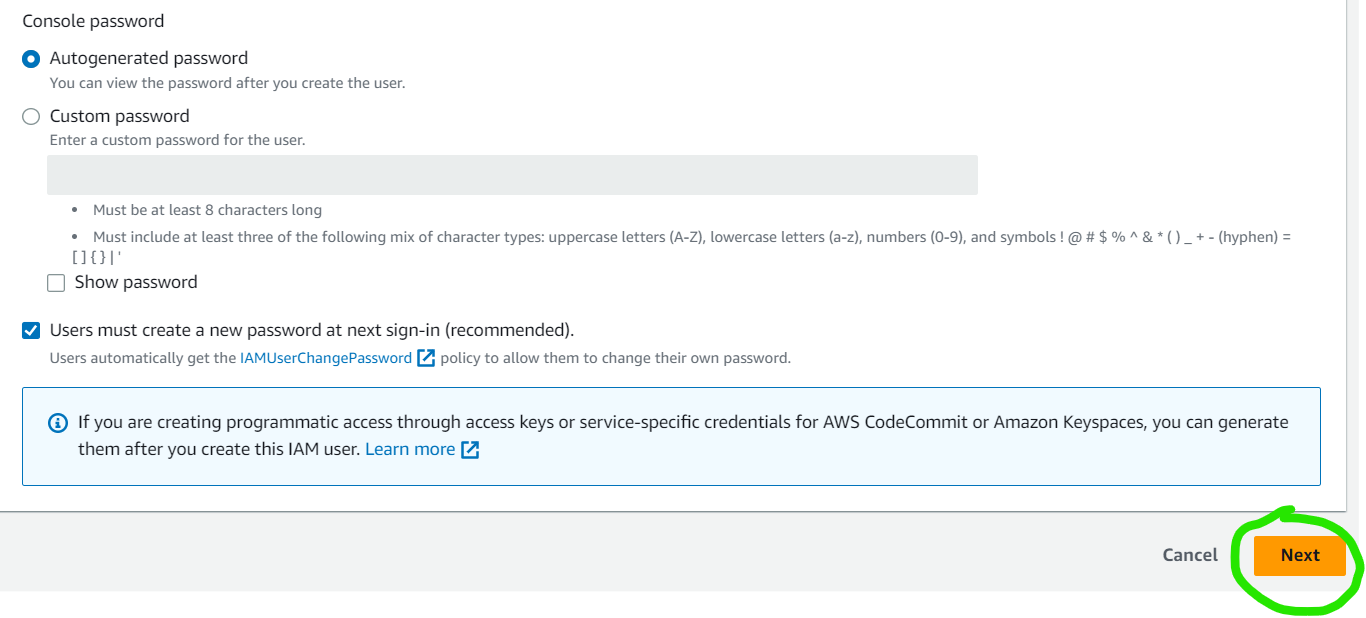1366x618 pixels.
Task: Cancel the user creation
Action: pyautogui.click(x=1190, y=555)
